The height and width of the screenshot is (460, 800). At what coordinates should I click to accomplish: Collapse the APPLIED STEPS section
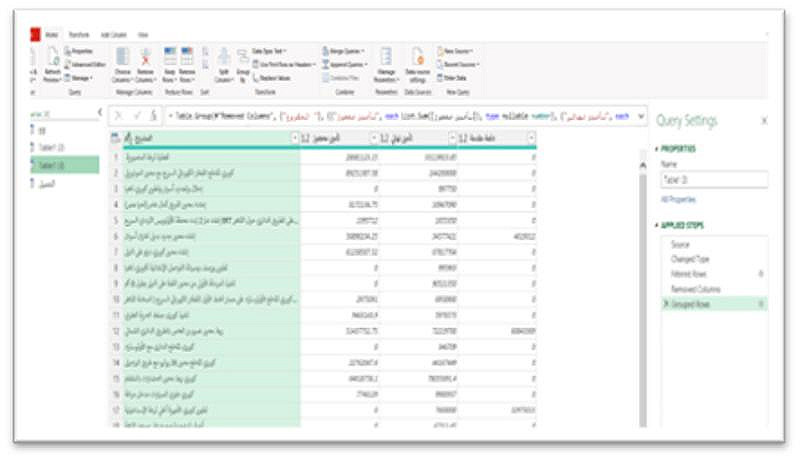pyautogui.click(x=657, y=225)
